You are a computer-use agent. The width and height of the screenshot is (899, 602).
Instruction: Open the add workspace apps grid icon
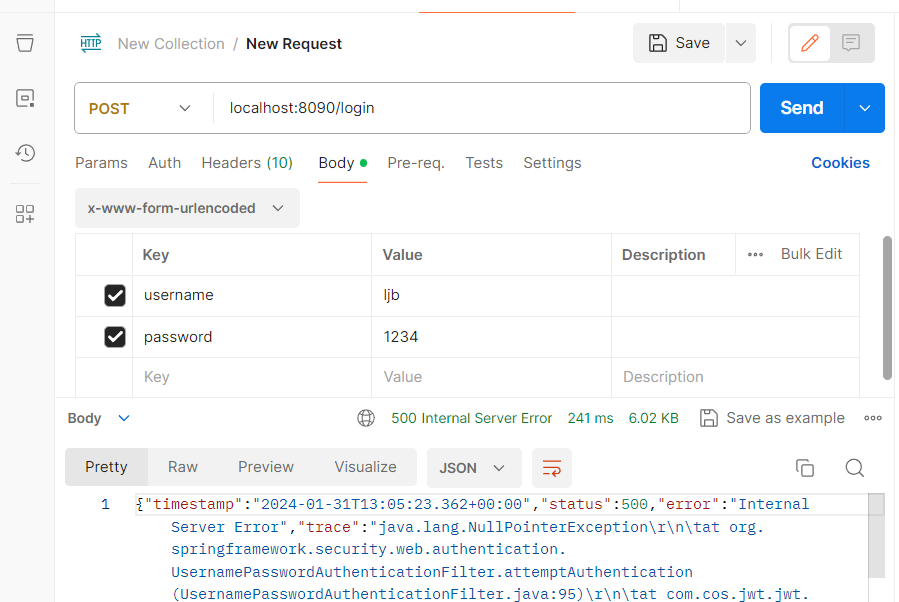pos(25,214)
